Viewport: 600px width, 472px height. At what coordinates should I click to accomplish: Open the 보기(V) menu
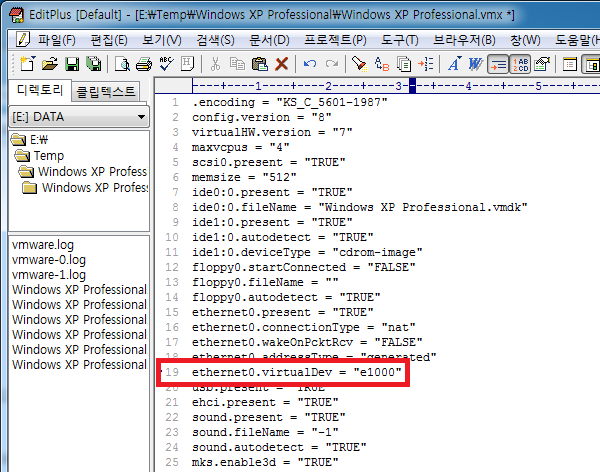[x=161, y=40]
